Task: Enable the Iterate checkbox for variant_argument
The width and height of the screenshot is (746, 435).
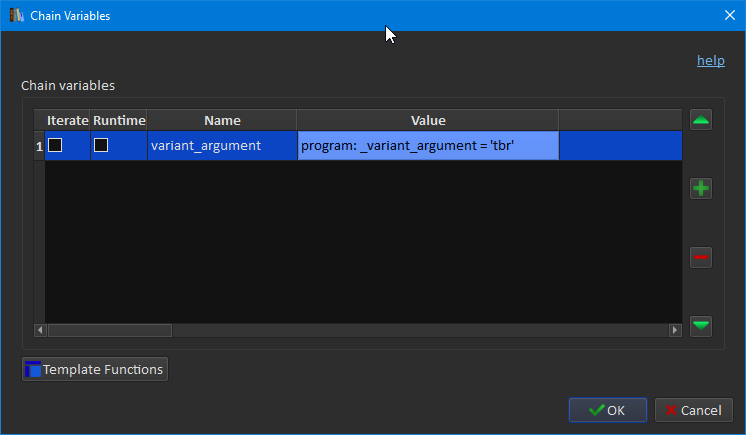Action: point(55,146)
